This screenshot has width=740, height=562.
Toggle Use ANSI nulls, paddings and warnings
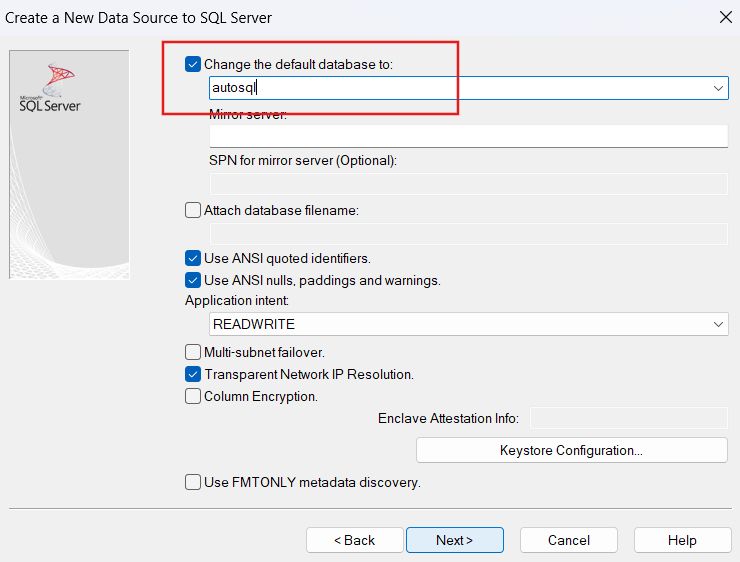[193, 280]
